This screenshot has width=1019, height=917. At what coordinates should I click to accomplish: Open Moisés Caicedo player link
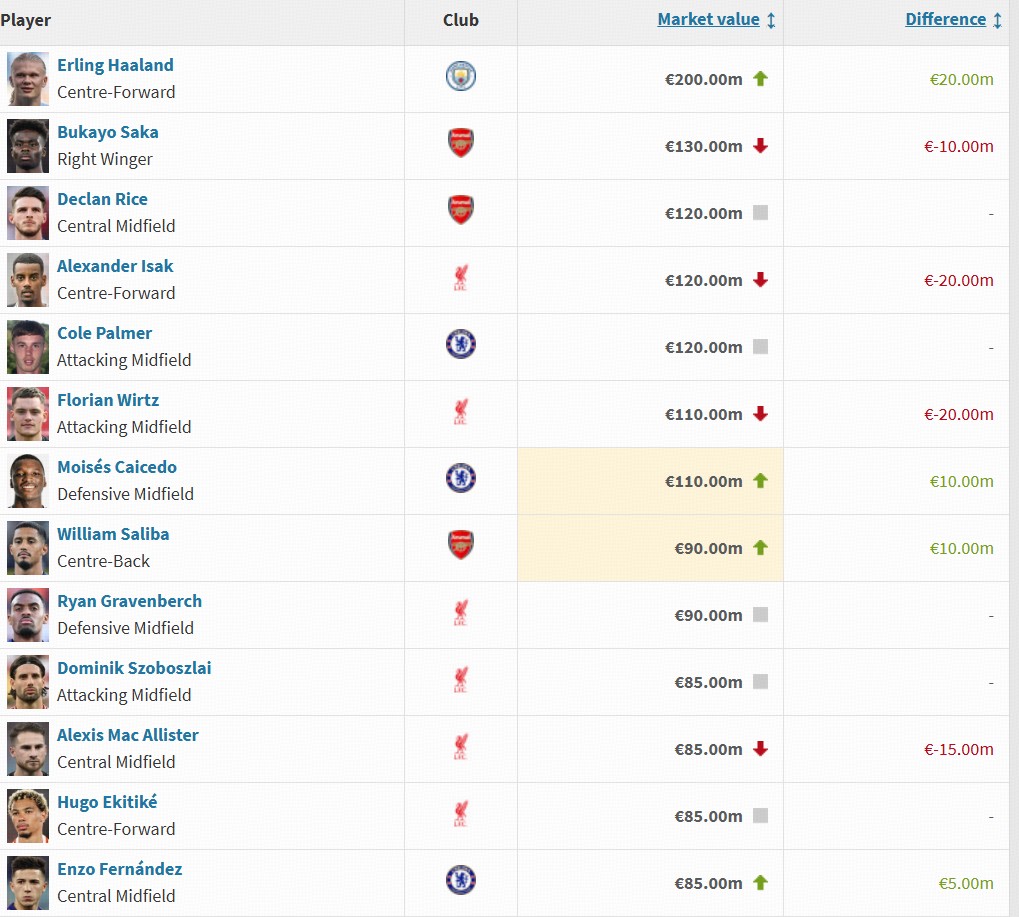pyautogui.click(x=116, y=467)
